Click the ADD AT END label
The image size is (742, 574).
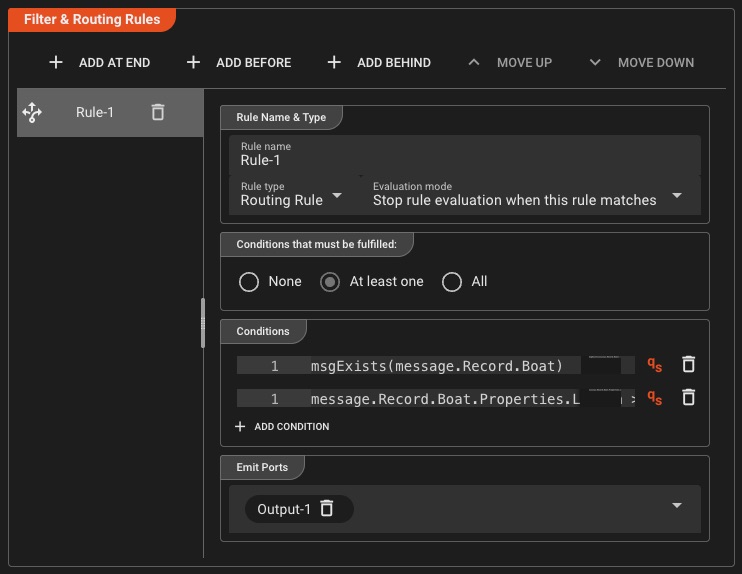point(115,62)
